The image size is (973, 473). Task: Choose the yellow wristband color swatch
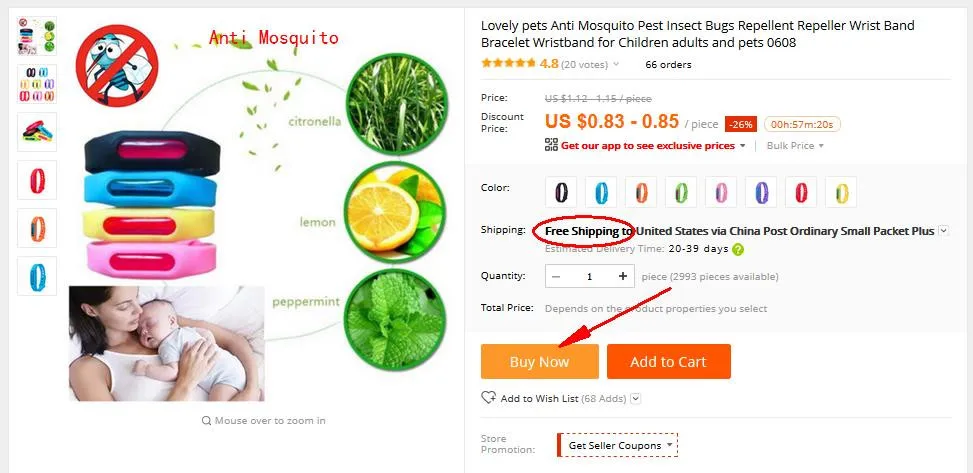[x=841, y=192]
